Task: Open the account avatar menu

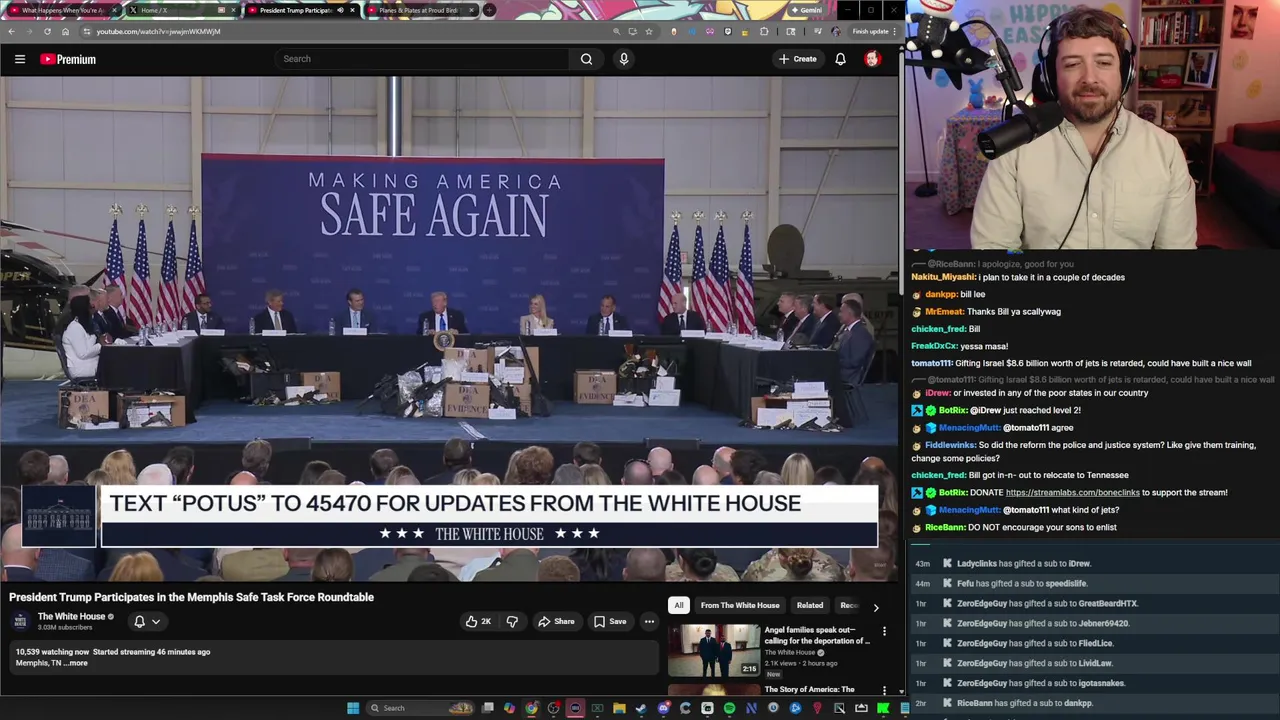Action: 872,59
